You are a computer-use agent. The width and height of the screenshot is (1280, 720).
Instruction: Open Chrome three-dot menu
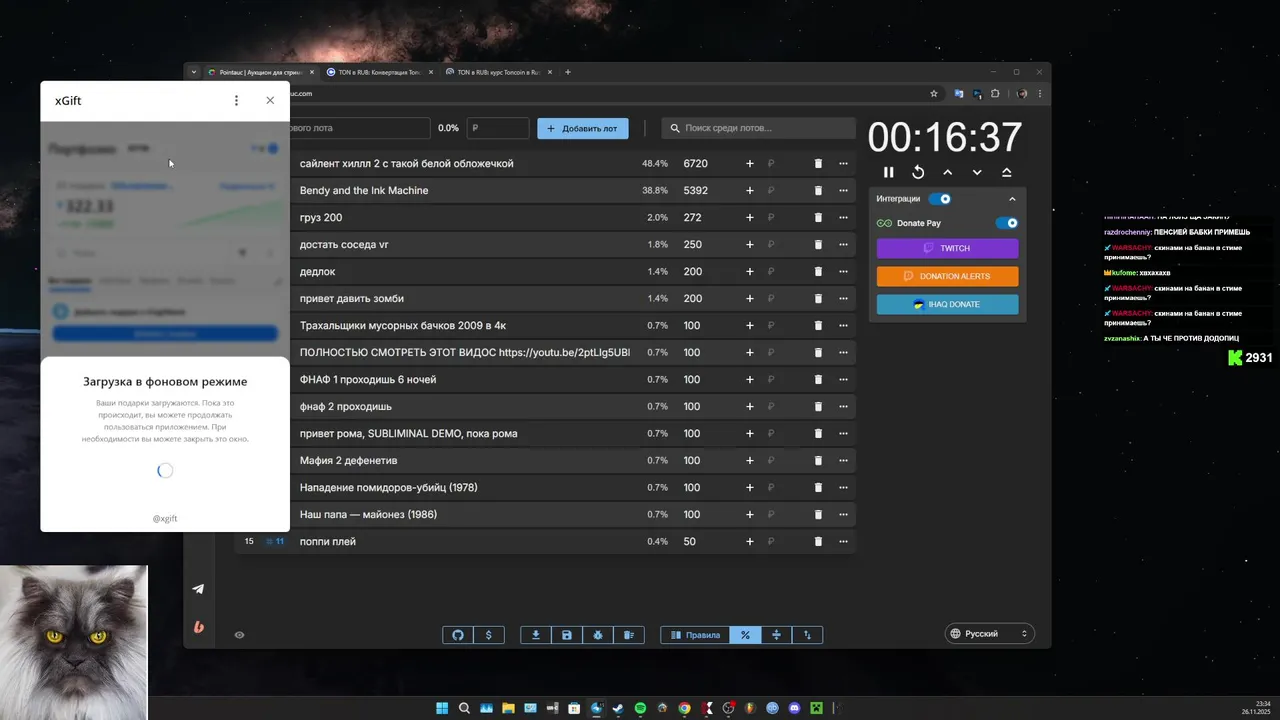pos(1039,94)
